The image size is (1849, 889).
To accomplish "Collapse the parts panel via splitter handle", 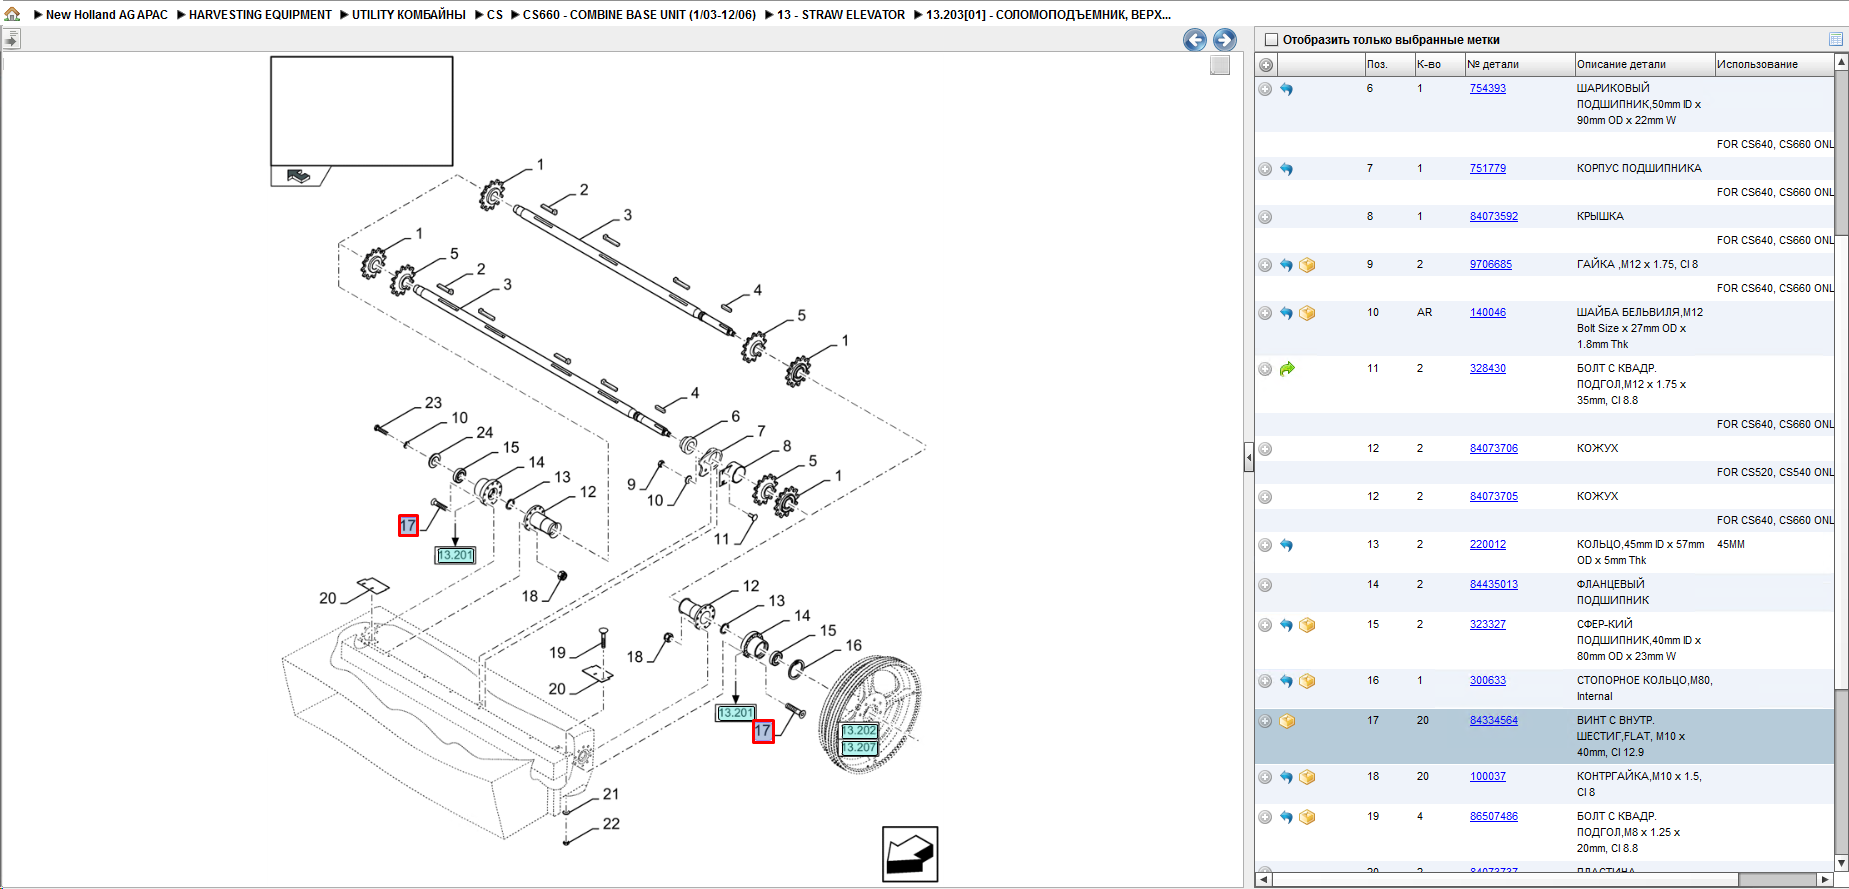I will tap(1248, 457).
